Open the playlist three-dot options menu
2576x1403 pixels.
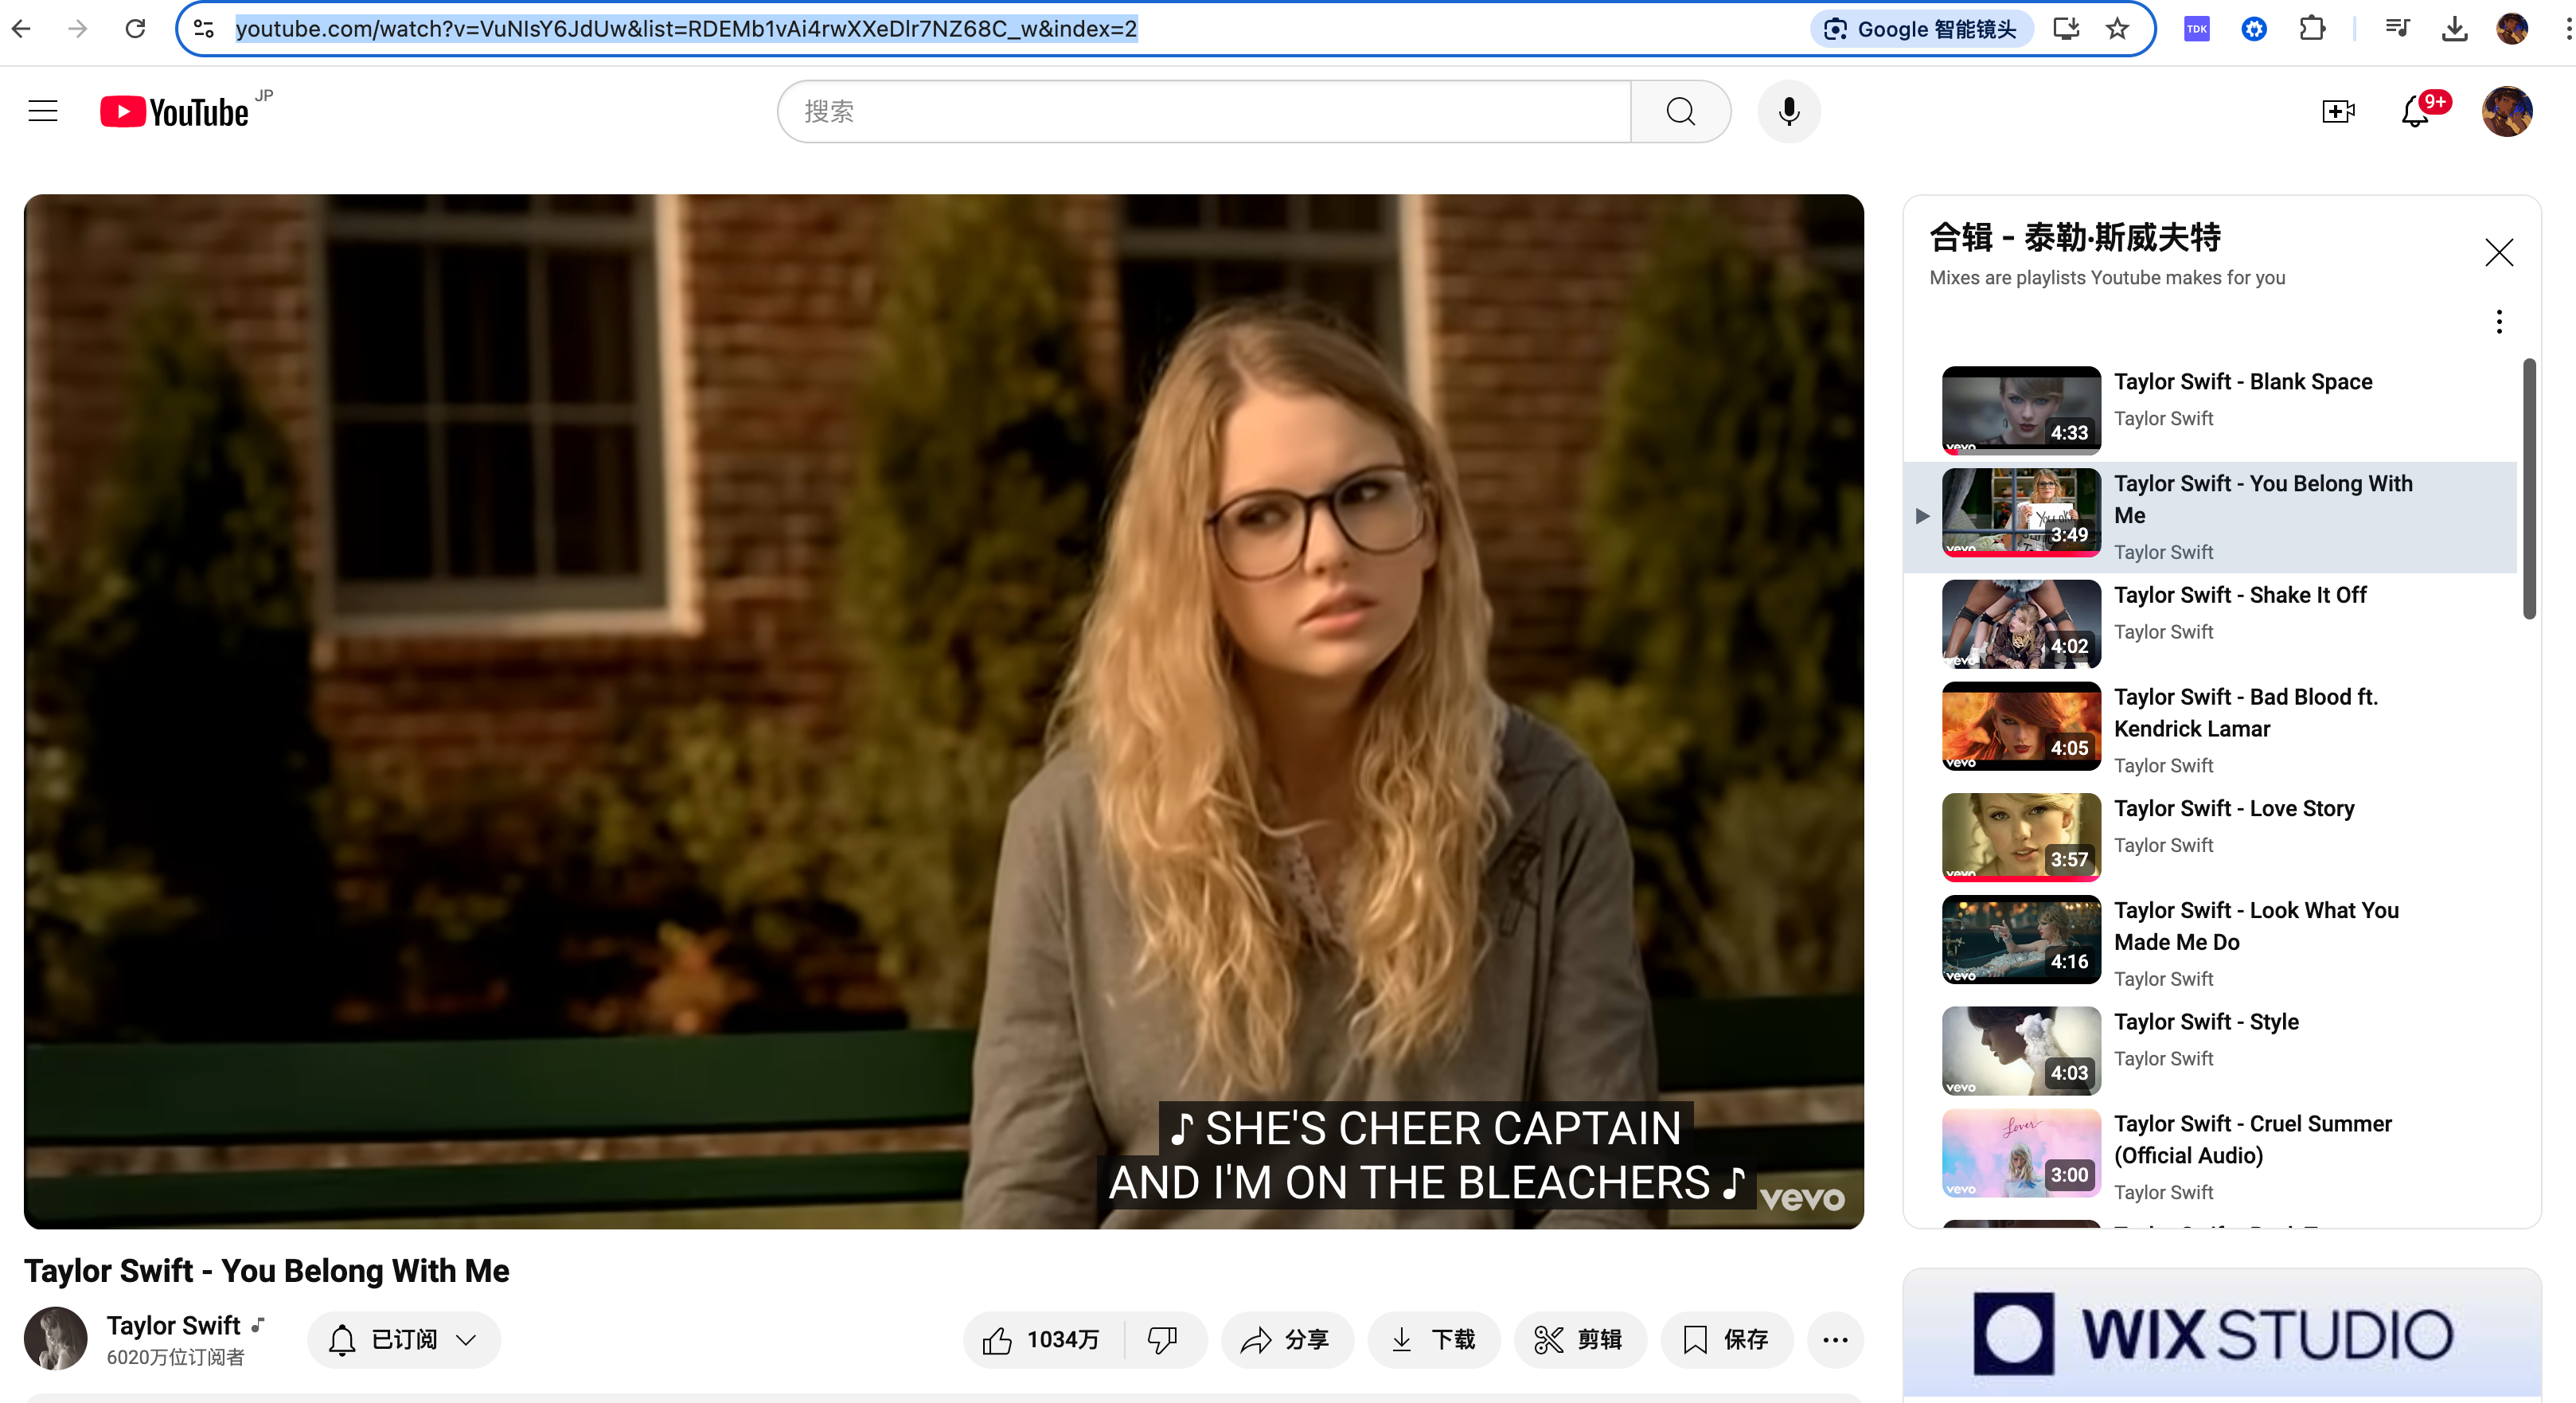(x=2499, y=321)
